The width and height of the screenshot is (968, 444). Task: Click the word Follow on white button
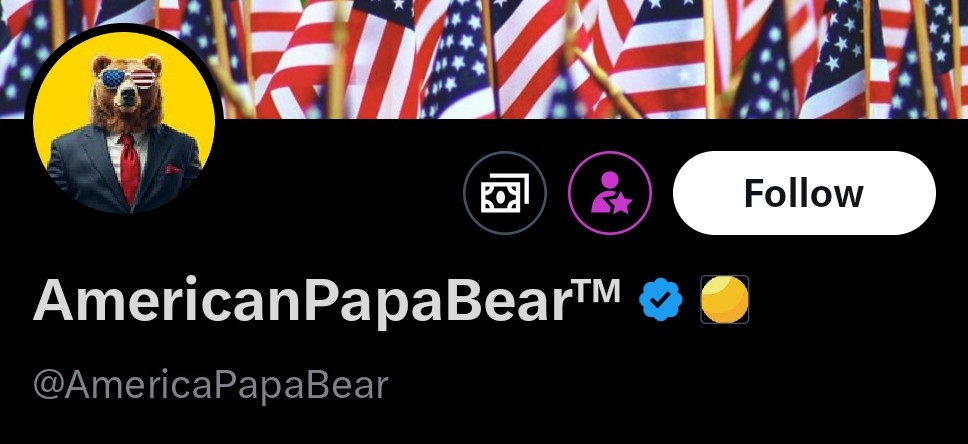804,193
